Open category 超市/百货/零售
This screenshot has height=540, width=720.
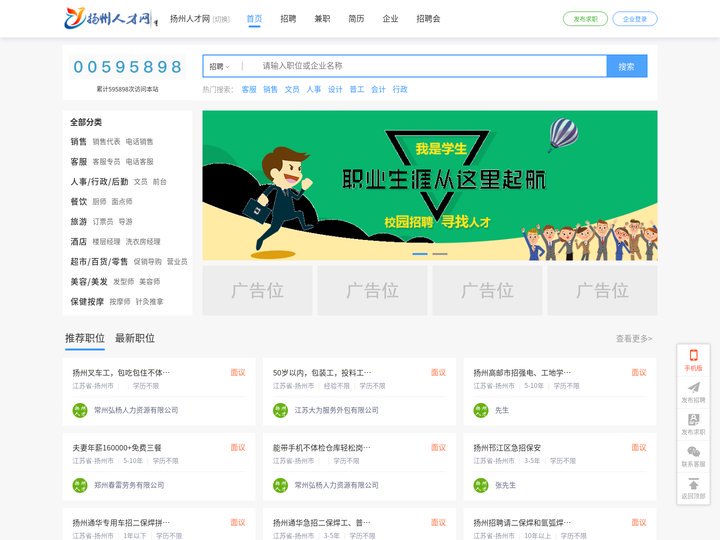[99, 261]
